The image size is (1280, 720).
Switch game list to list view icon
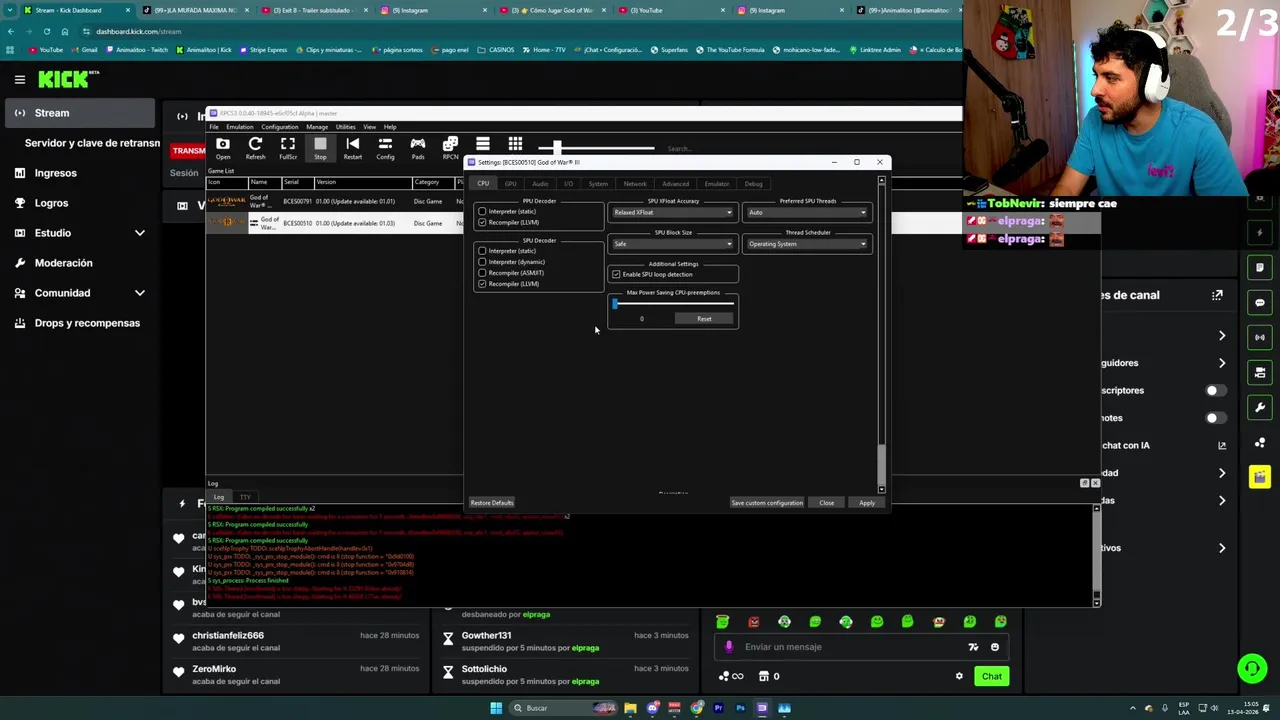[482, 144]
